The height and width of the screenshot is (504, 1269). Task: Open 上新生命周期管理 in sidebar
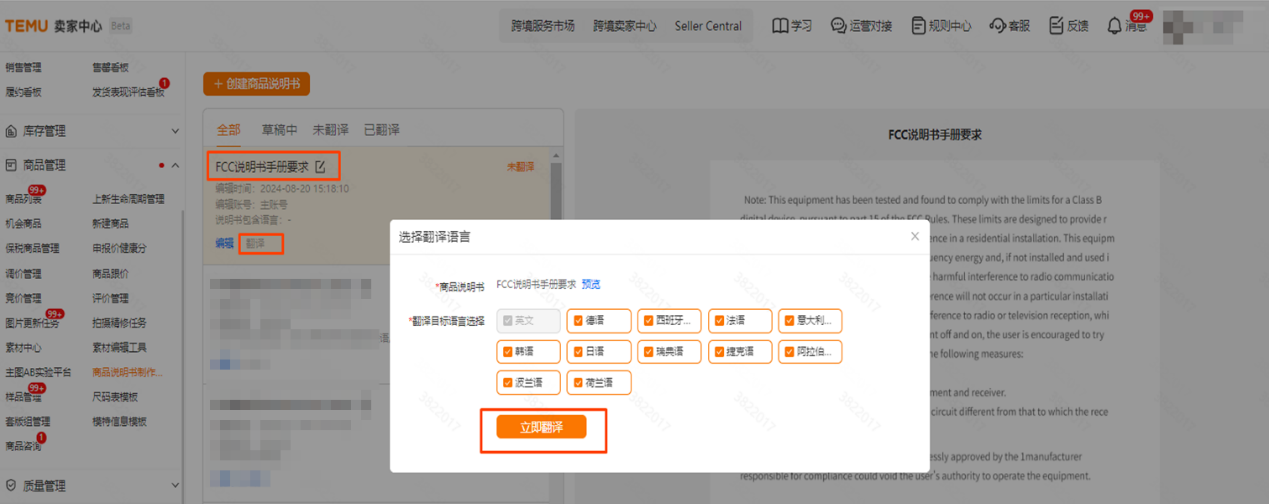click(x=128, y=199)
